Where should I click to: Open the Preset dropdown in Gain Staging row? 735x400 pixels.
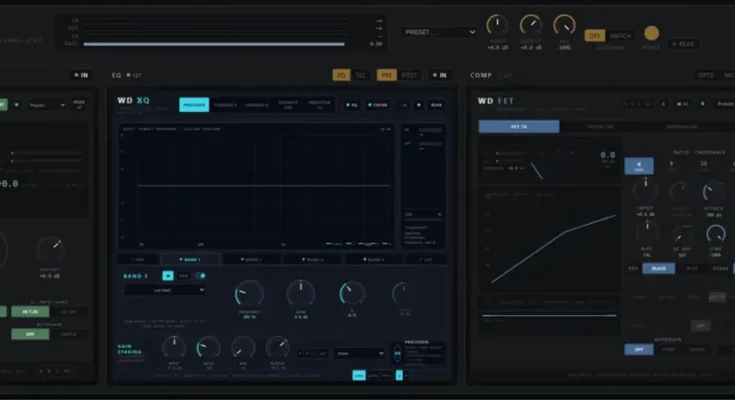[360, 353]
